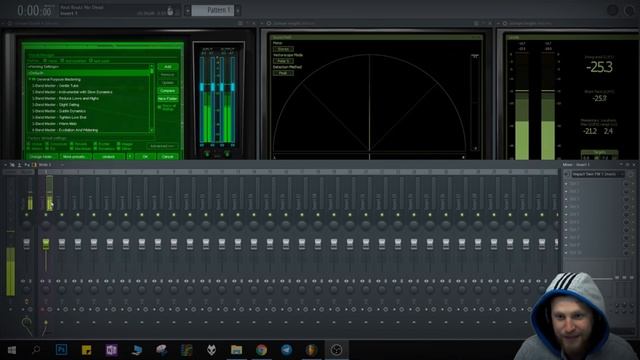Click the Compare button in preset manager
Image resolution: width=640 pixels, height=360 pixels.
[168, 91]
